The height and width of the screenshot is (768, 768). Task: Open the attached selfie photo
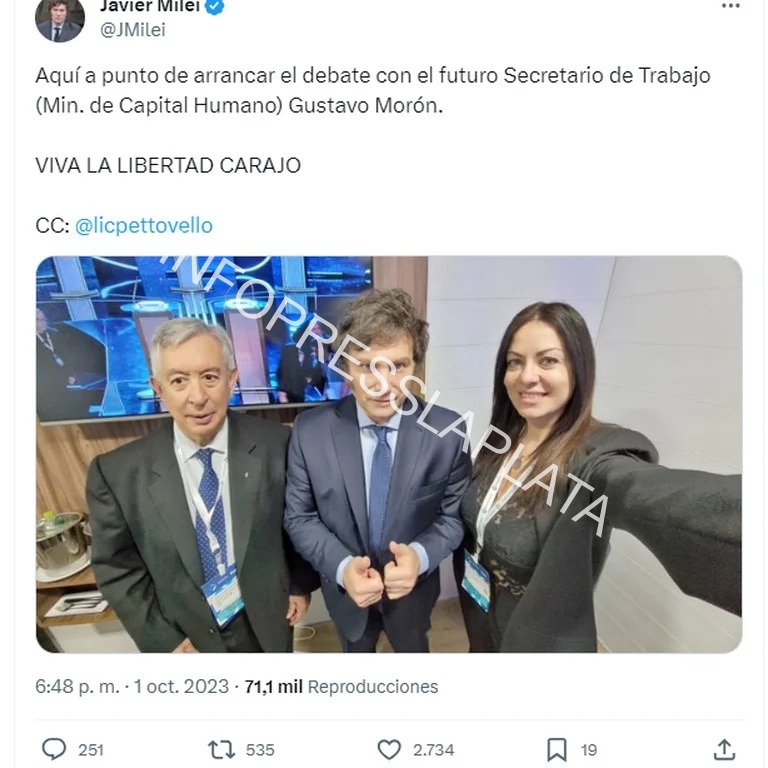[389, 454]
